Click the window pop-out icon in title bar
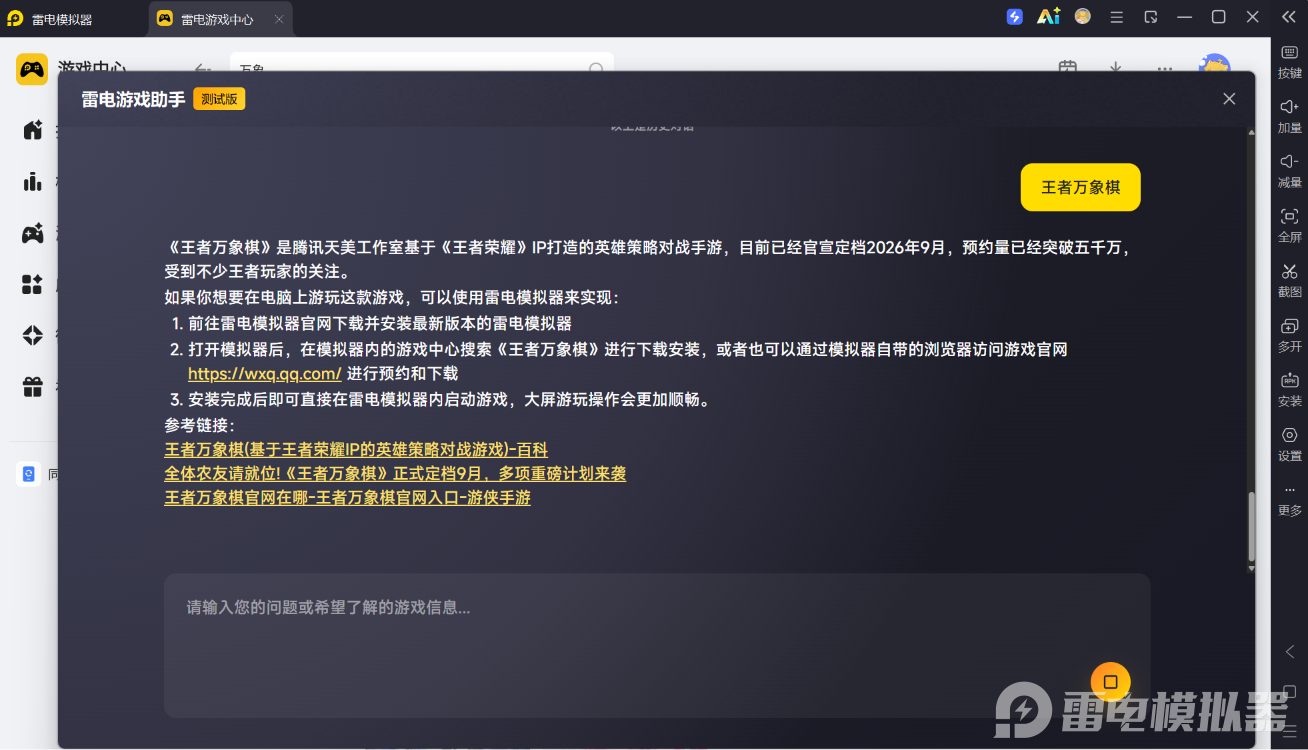The width and height of the screenshot is (1308, 750). pos(1151,17)
